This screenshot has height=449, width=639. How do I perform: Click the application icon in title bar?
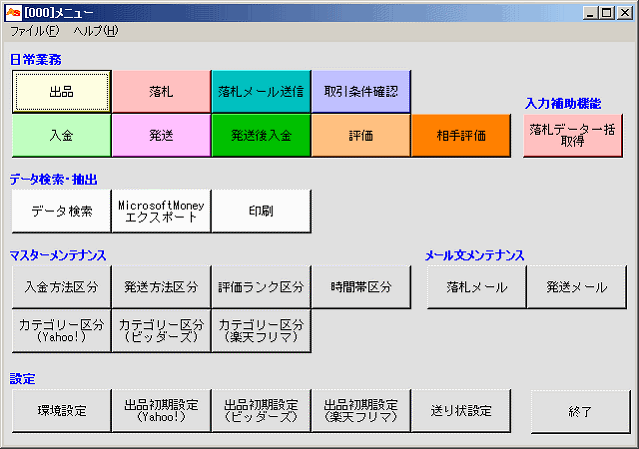pyautogui.click(x=13, y=13)
